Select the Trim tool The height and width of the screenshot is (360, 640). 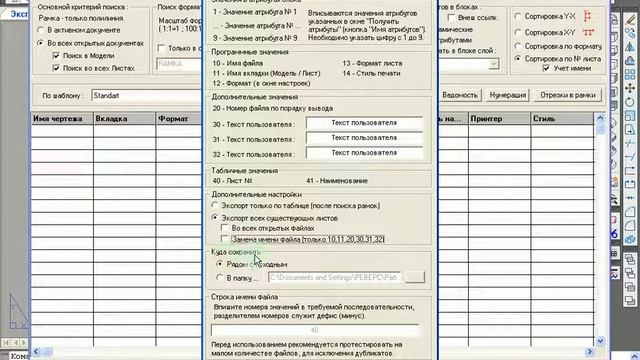[630, 143]
